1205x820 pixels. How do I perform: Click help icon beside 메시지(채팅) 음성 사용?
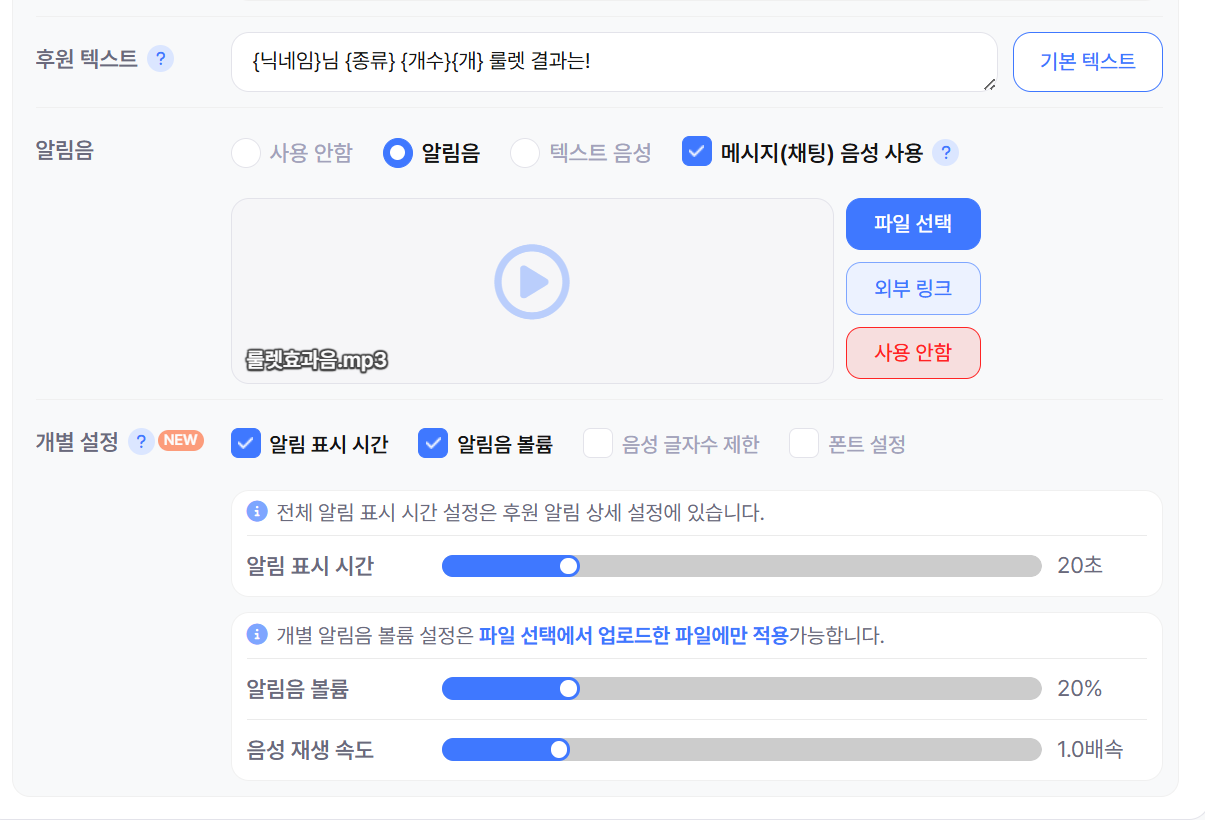(x=945, y=153)
